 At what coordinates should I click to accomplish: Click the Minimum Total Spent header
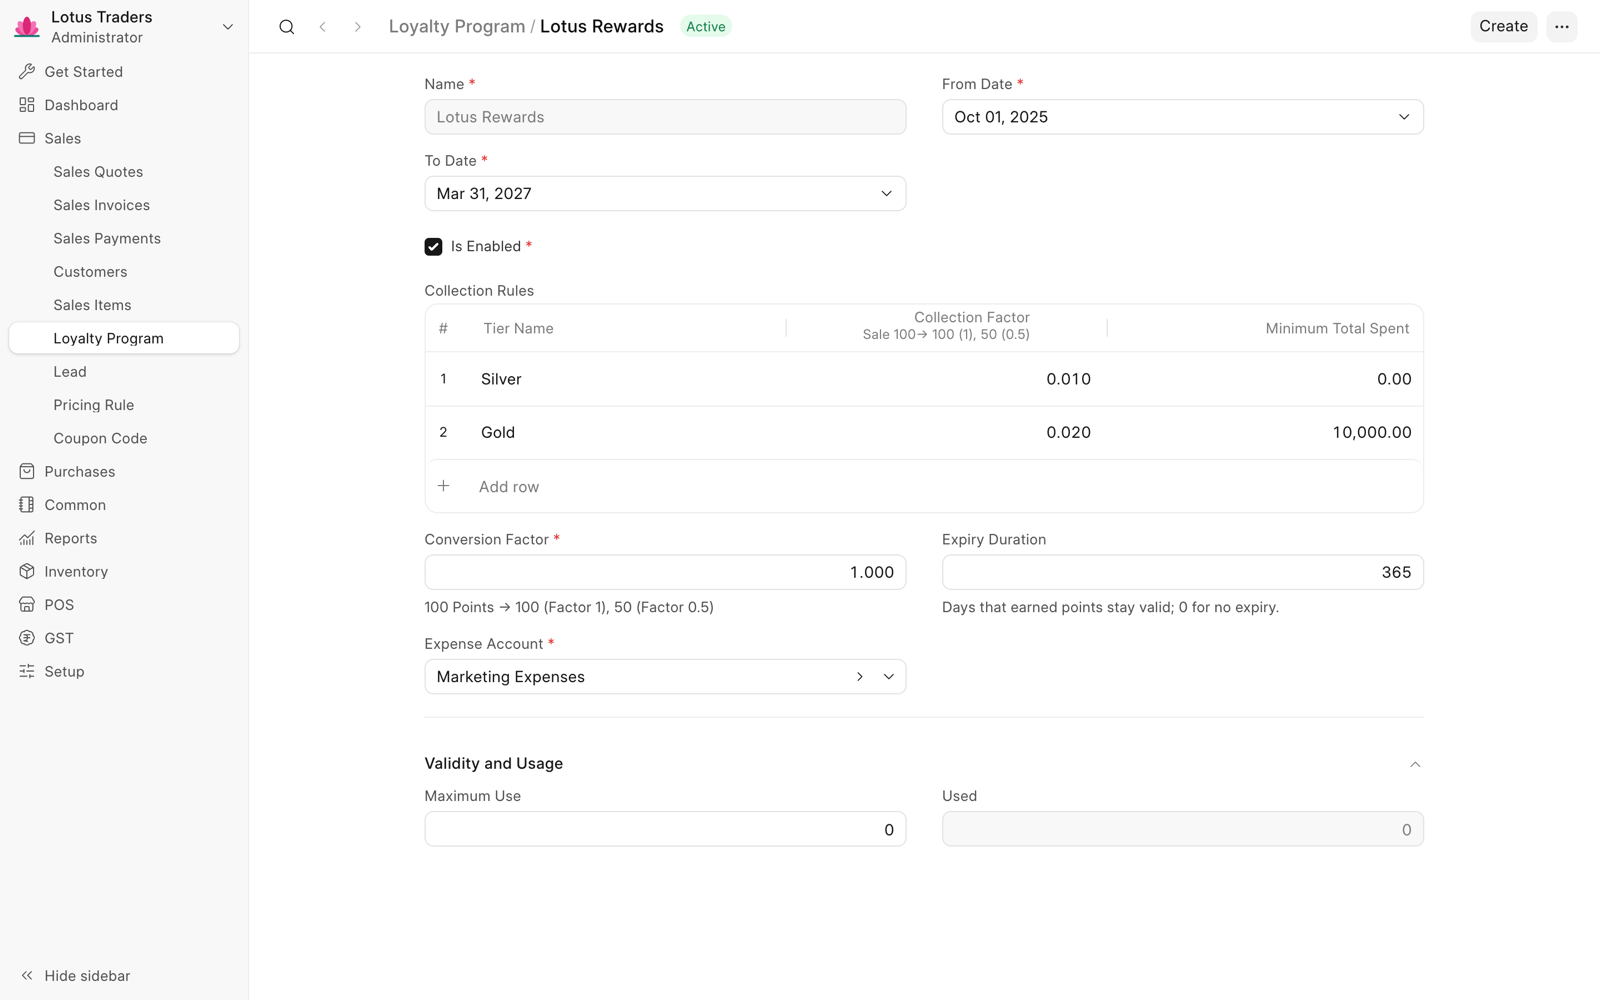pyautogui.click(x=1337, y=328)
